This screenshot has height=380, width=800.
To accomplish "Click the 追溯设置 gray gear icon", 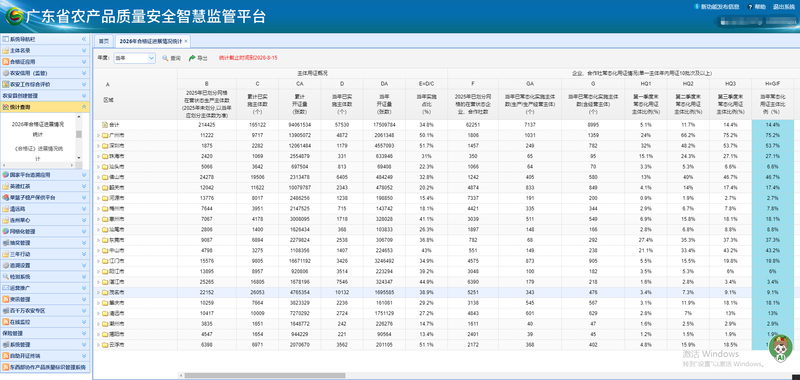I will click(6, 265).
